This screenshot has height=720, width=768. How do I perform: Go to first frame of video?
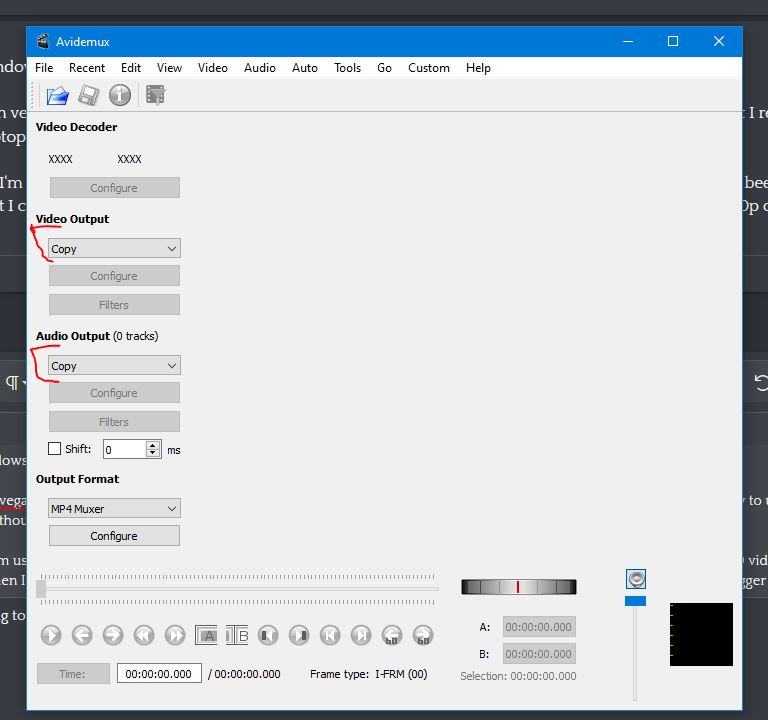330,635
